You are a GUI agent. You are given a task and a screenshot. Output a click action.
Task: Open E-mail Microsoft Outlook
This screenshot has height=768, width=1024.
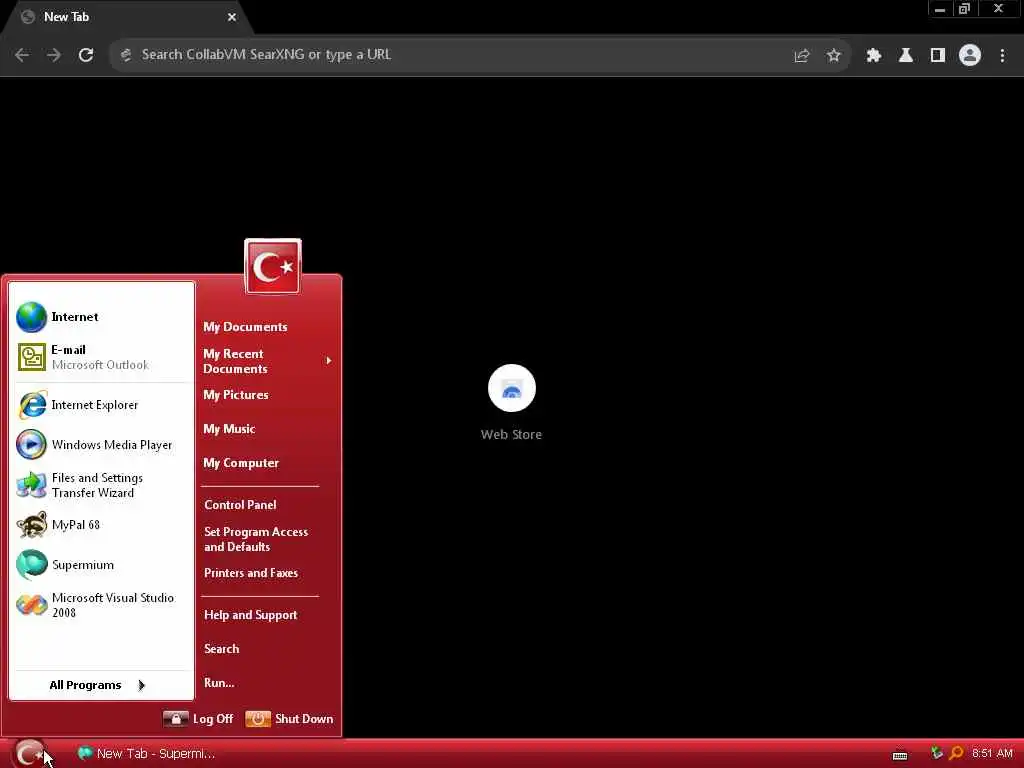click(x=102, y=357)
